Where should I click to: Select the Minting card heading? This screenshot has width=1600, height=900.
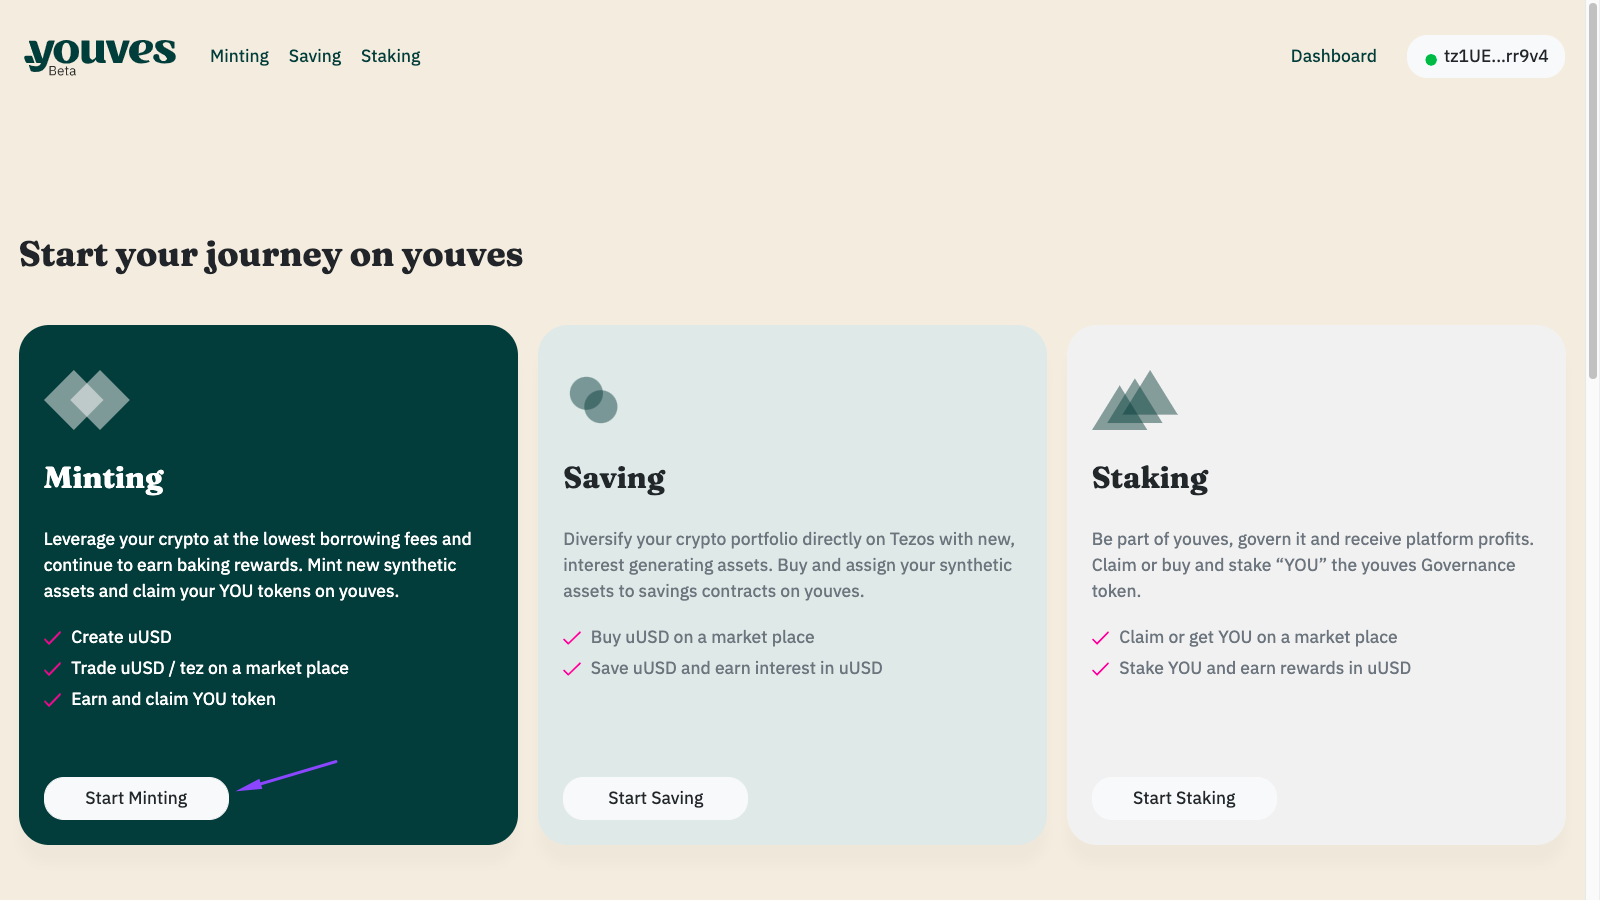pyautogui.click(x=104, y=478)
